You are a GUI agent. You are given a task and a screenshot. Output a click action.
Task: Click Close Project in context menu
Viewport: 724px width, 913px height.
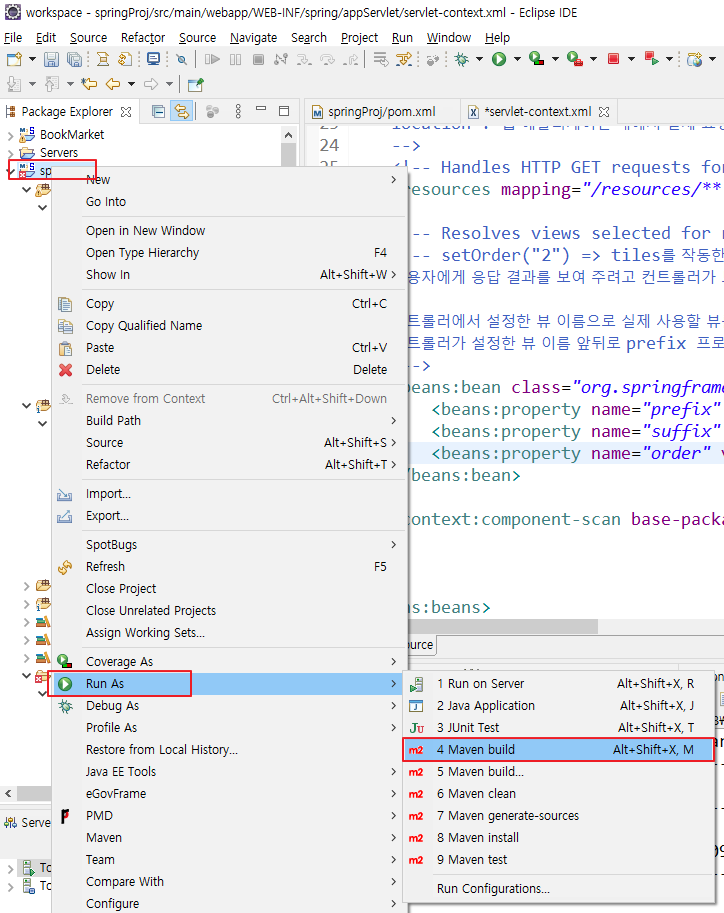point(228,589)
